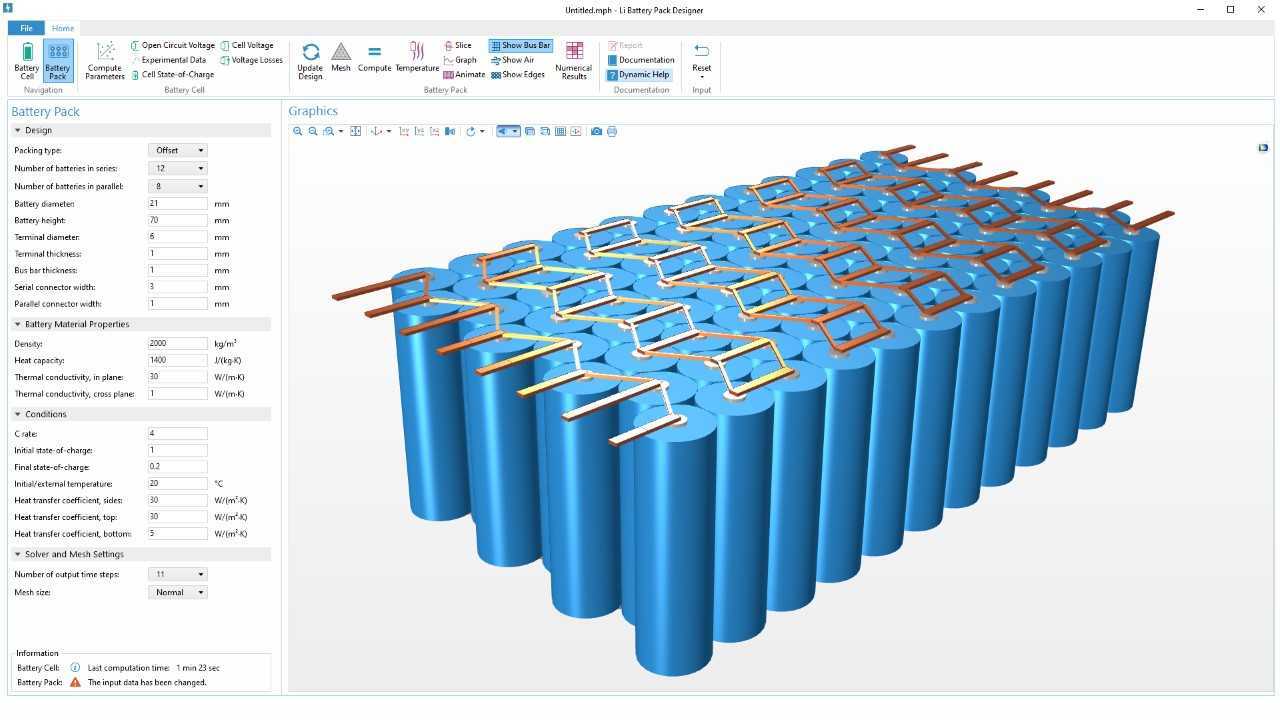Click the Compute Parameters button
This screenshot has height=720, width=1280.
[x=104, y=60]
